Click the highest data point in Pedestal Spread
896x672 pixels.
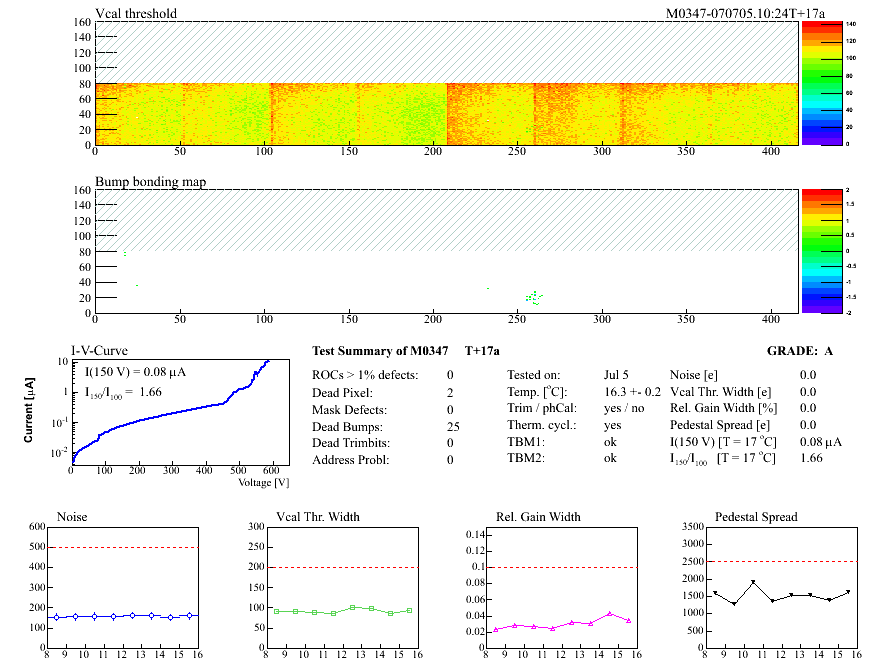pos(753,582)
